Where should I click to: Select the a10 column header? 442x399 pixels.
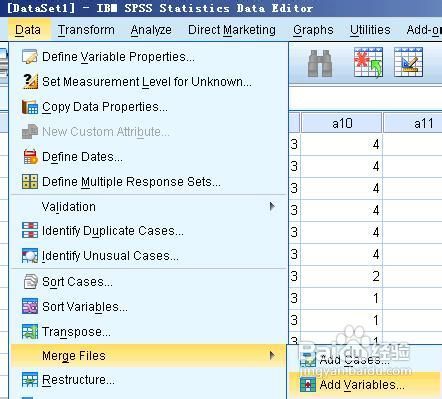click(x=342, y=123)
